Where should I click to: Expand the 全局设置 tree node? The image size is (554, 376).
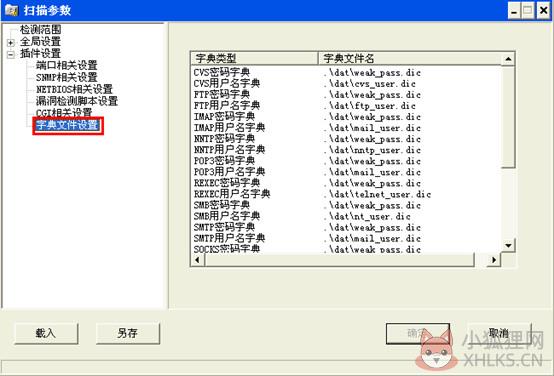point(11,43)
